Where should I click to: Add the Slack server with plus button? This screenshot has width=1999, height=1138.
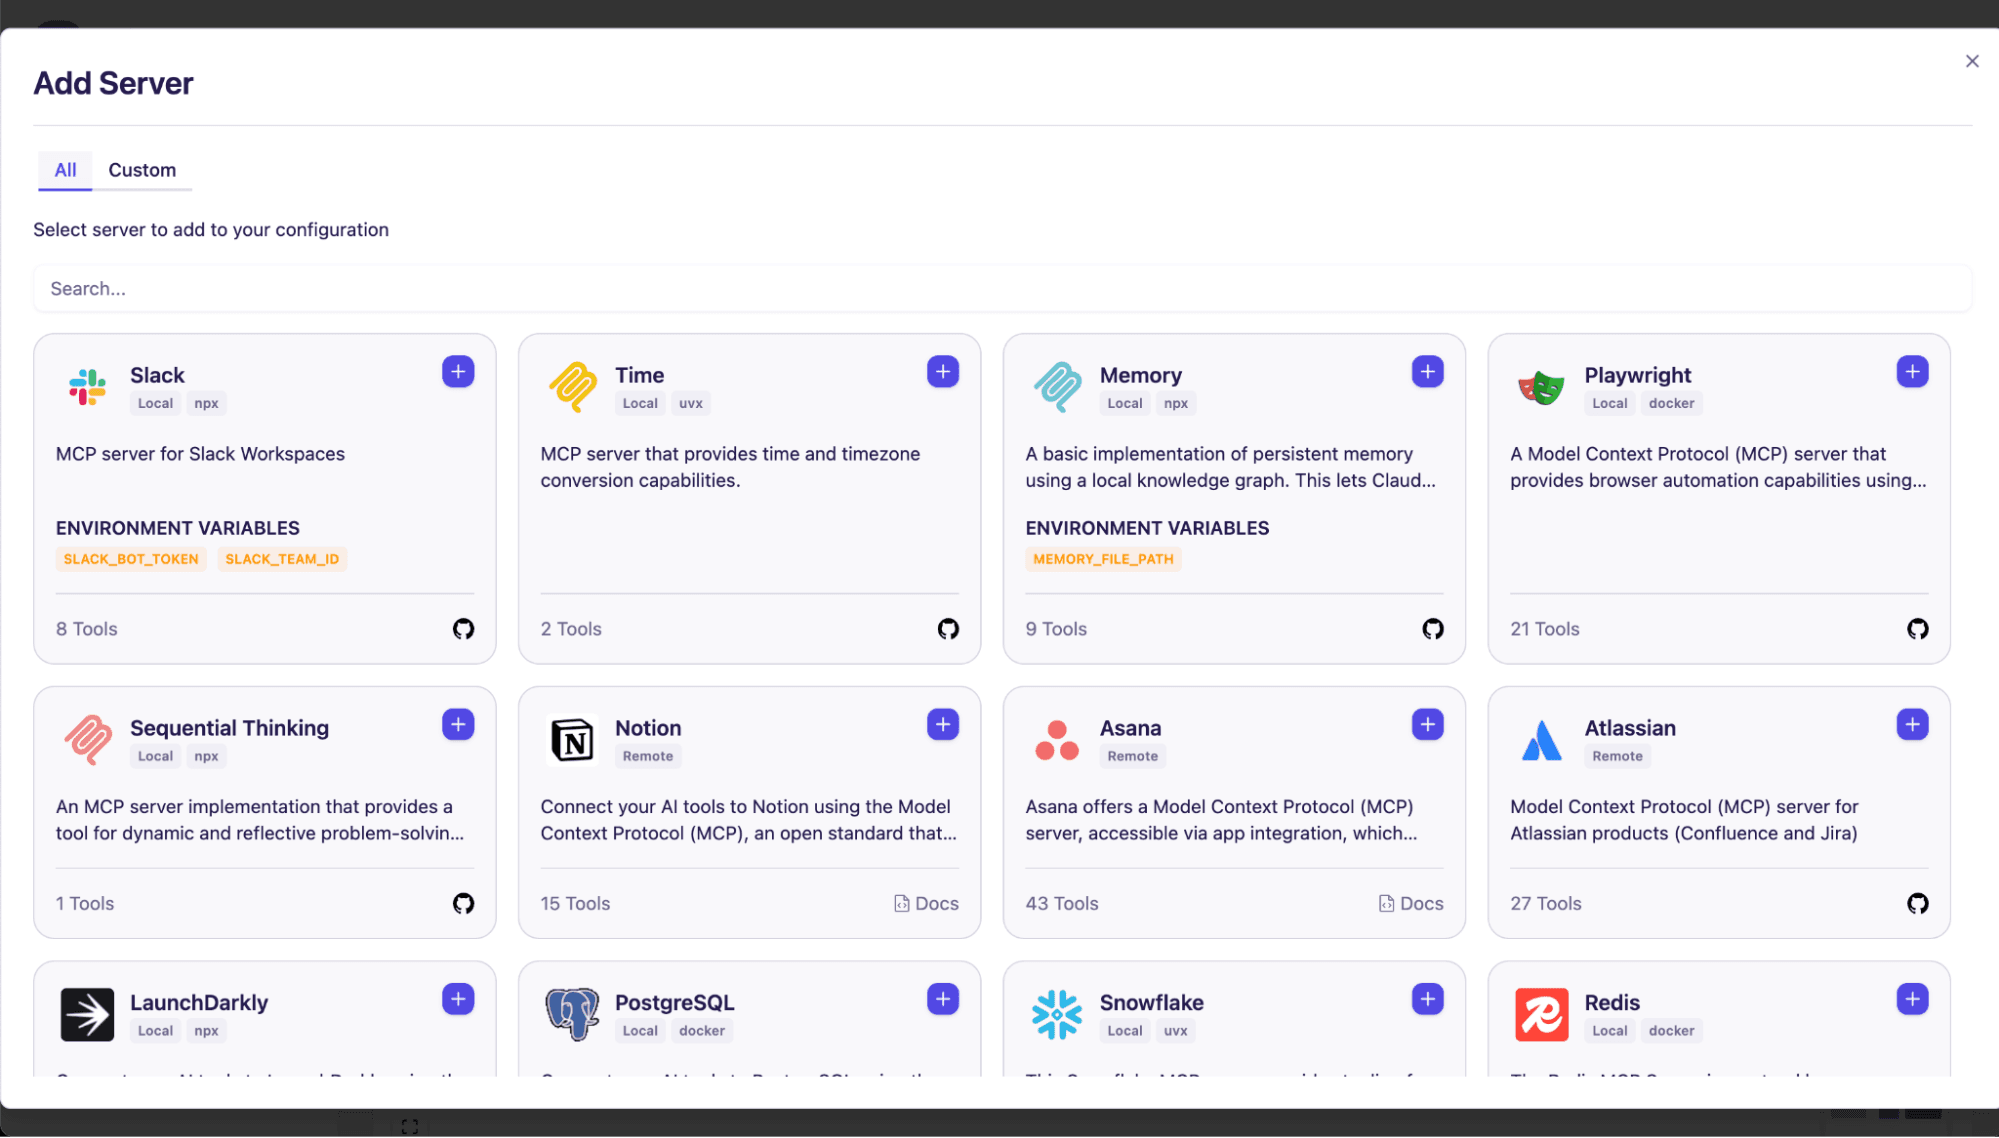(458, 372)
